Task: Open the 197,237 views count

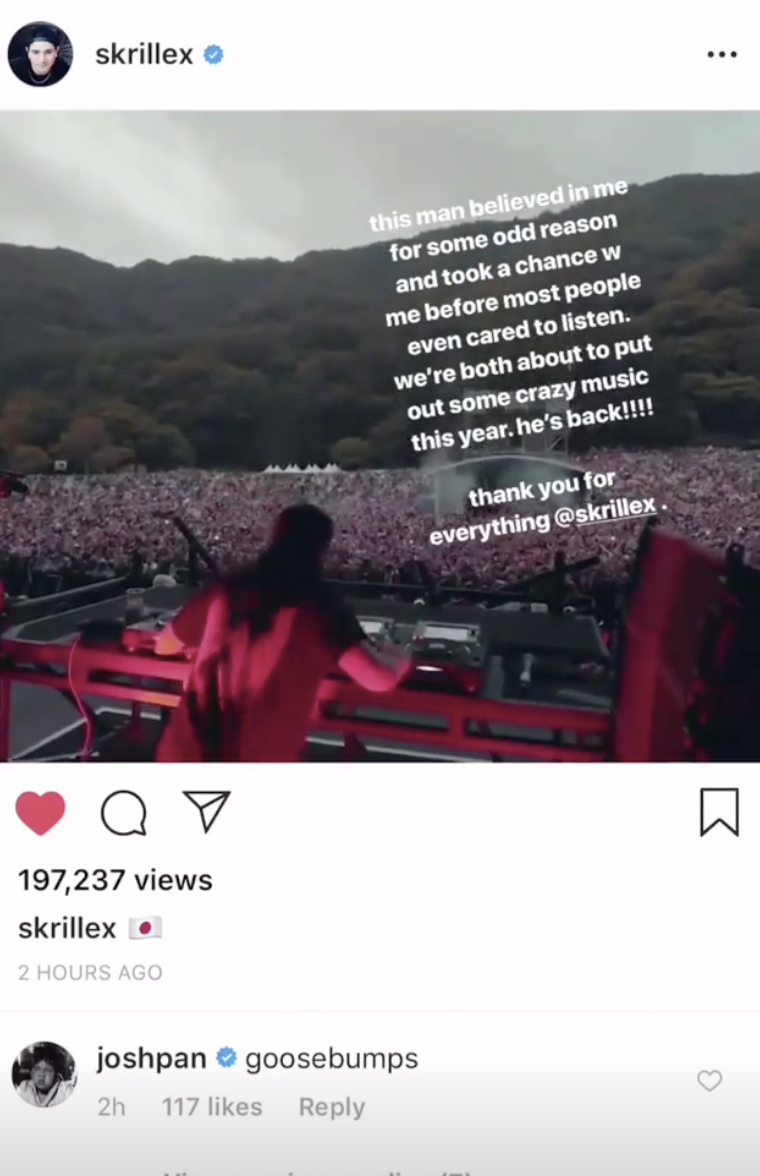Action: (115, 880)
